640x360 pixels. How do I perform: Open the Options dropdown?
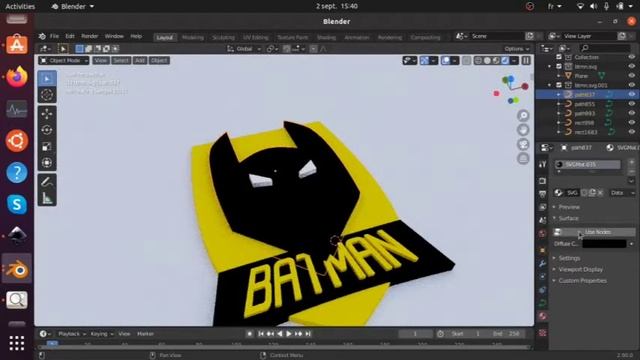(516, 49)
